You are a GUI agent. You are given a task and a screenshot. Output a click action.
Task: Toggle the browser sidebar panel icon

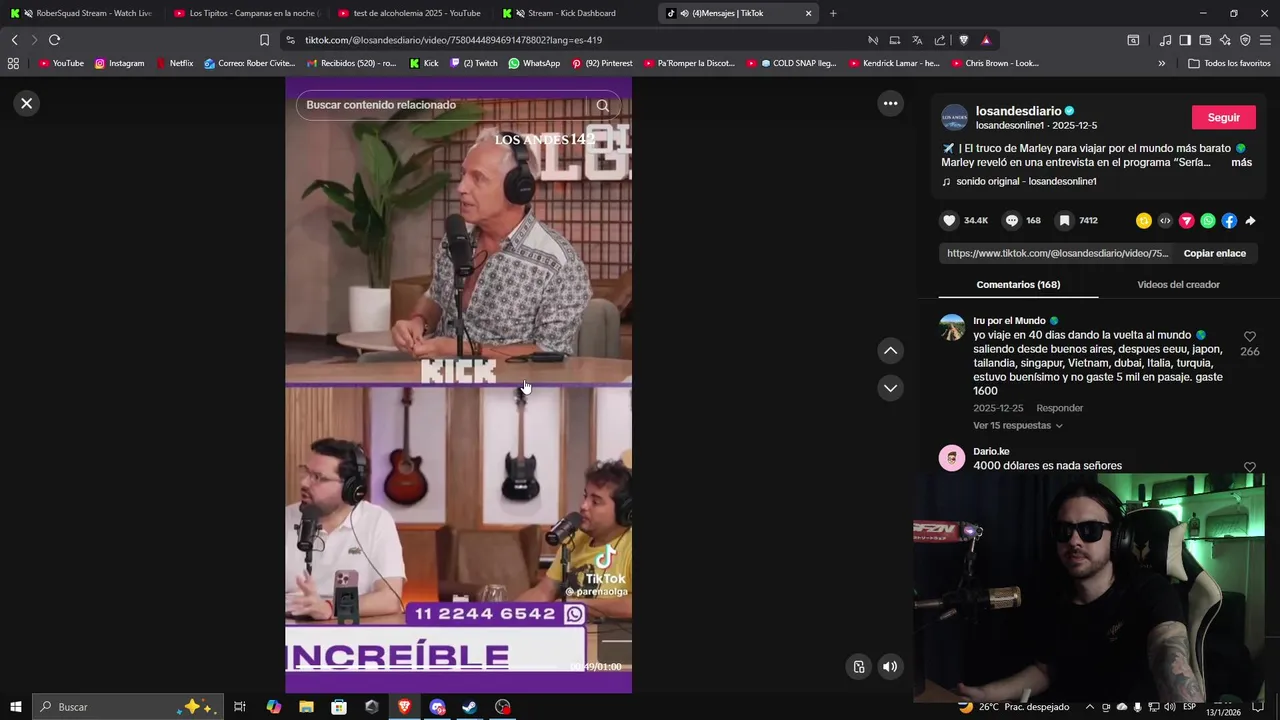[x=1185, y=40]
